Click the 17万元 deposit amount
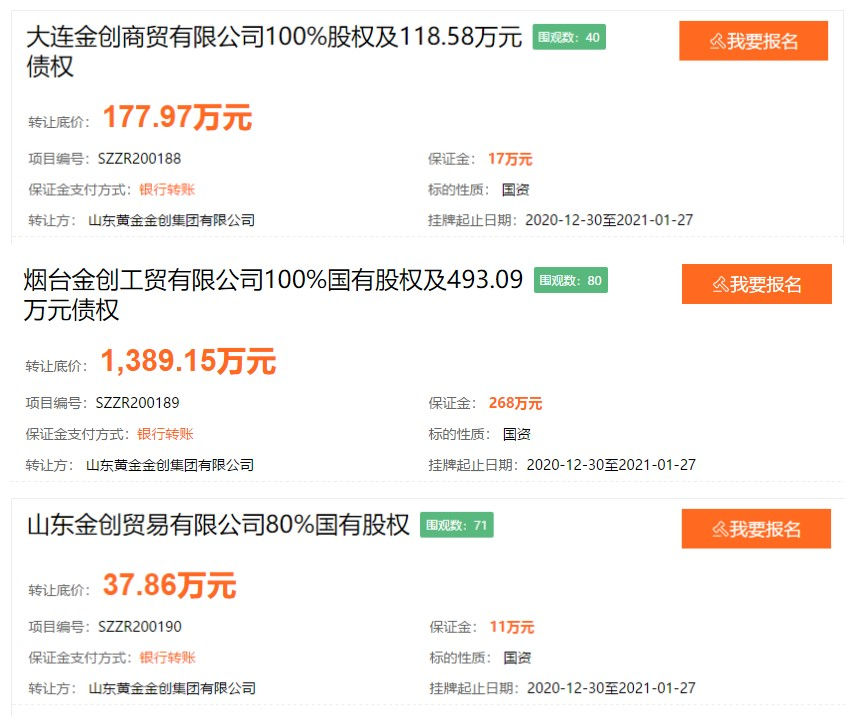Viewport: 855px width, 727px height. point(510,159)
